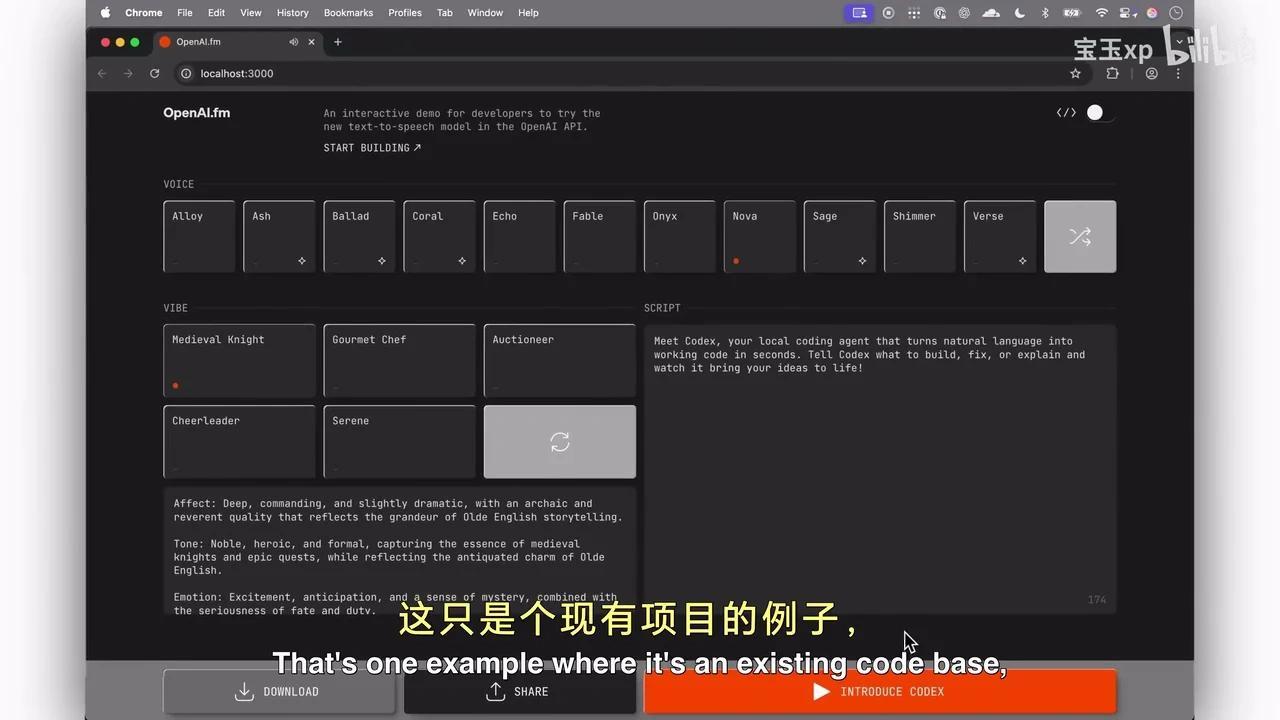Image resolution: width=1280 pixels, height=720 pixels.
Task: Choose the Shimmer voice
Action: [x=919, y=236]
